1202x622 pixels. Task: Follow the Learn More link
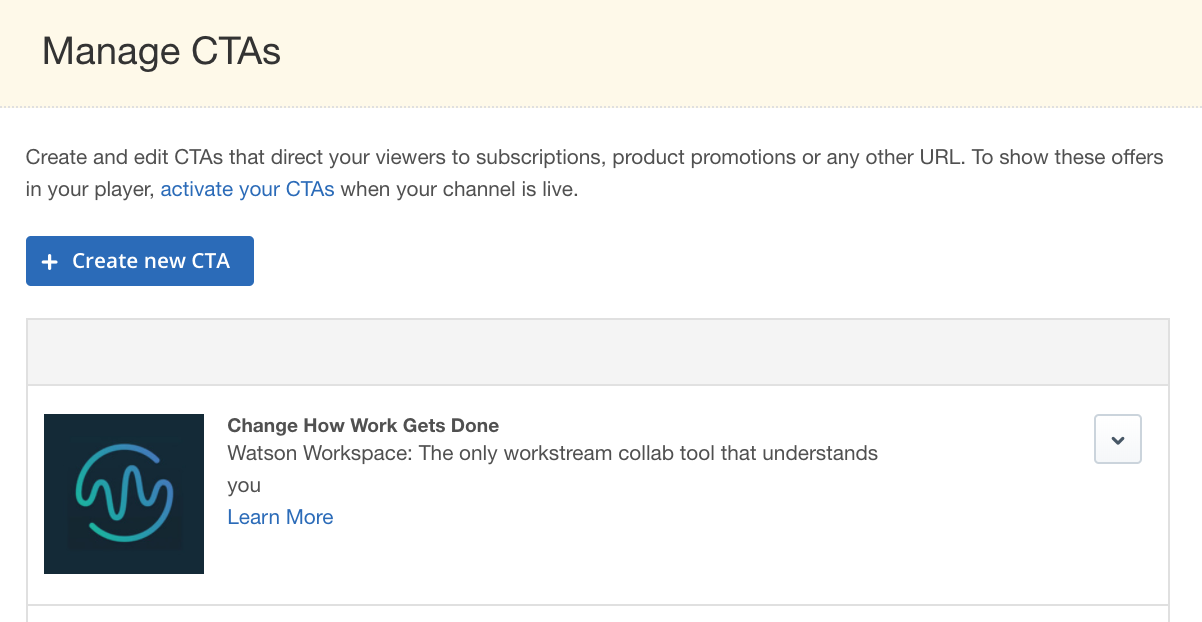coord(280,517)
